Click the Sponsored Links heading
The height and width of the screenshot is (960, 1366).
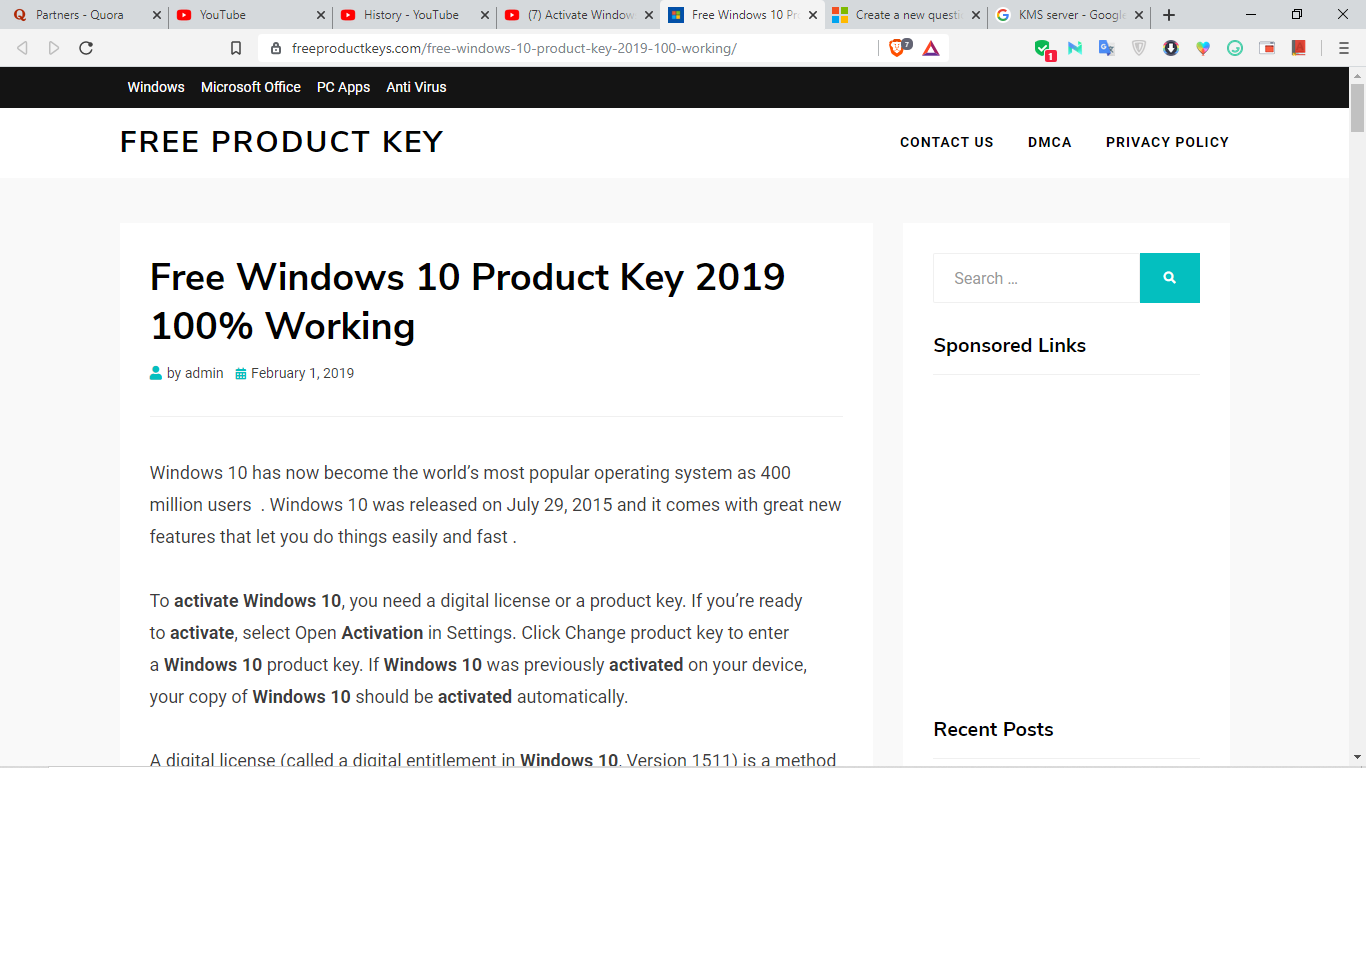[x=1009, y=345]
